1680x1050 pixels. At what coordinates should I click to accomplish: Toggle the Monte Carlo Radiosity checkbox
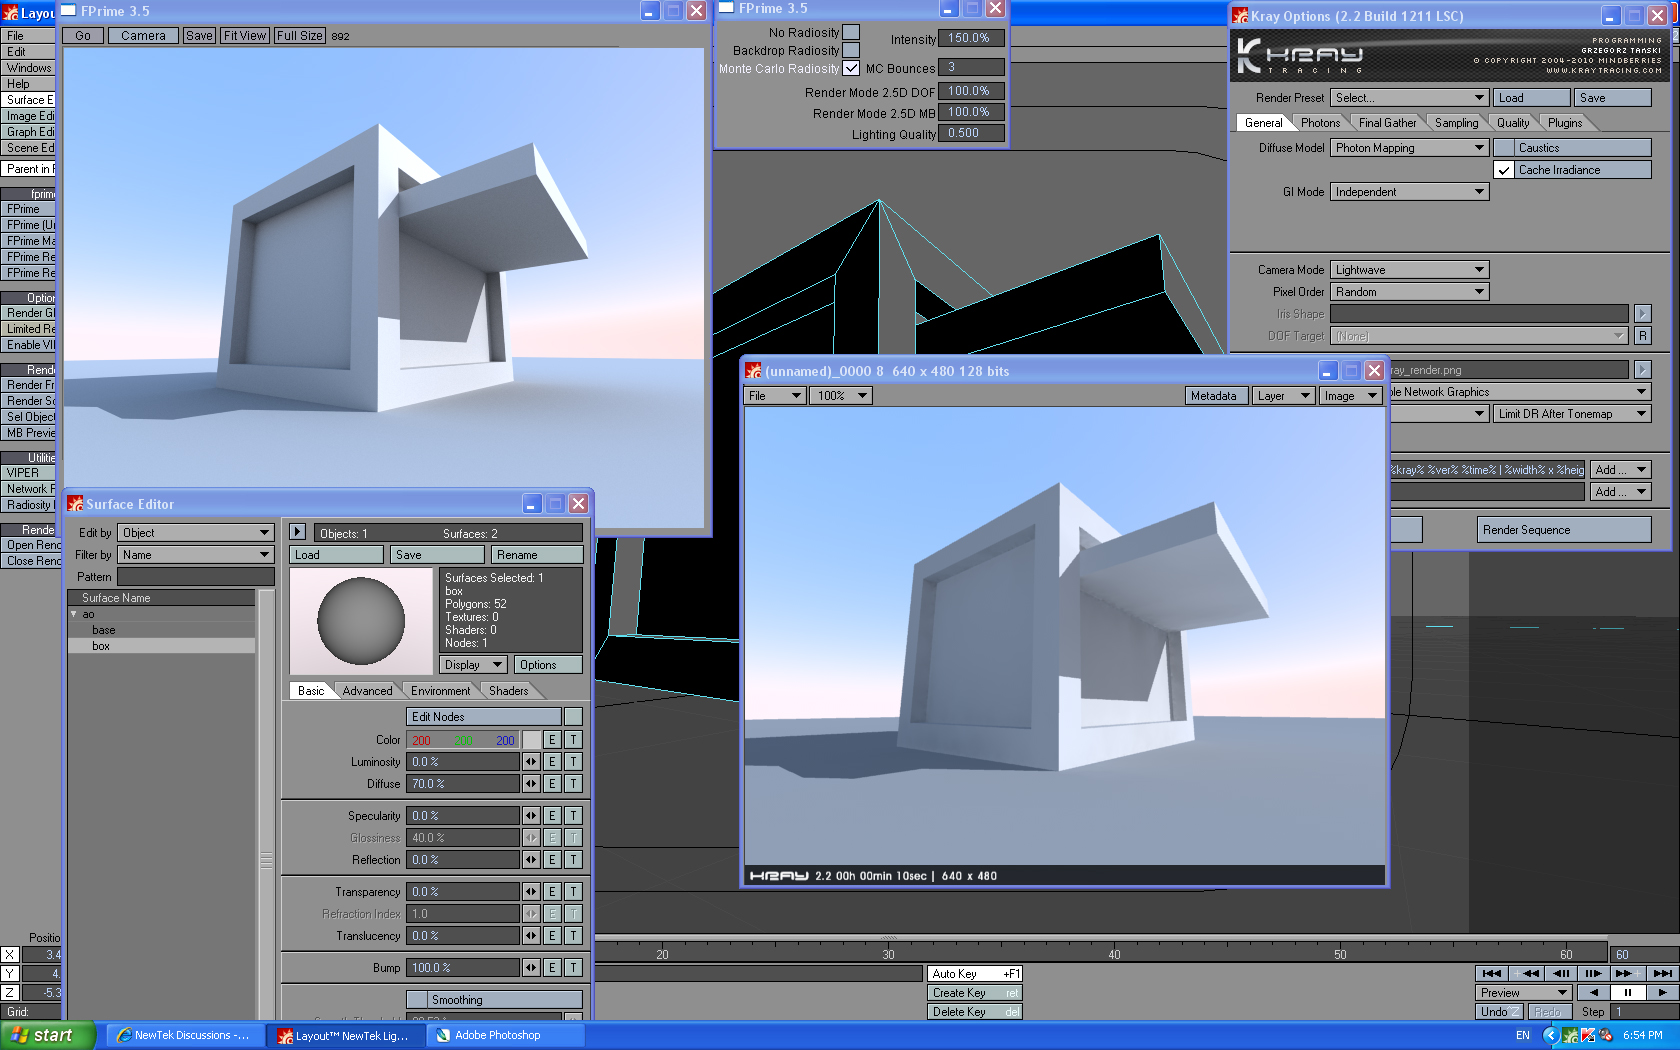(x=851, y=68)
